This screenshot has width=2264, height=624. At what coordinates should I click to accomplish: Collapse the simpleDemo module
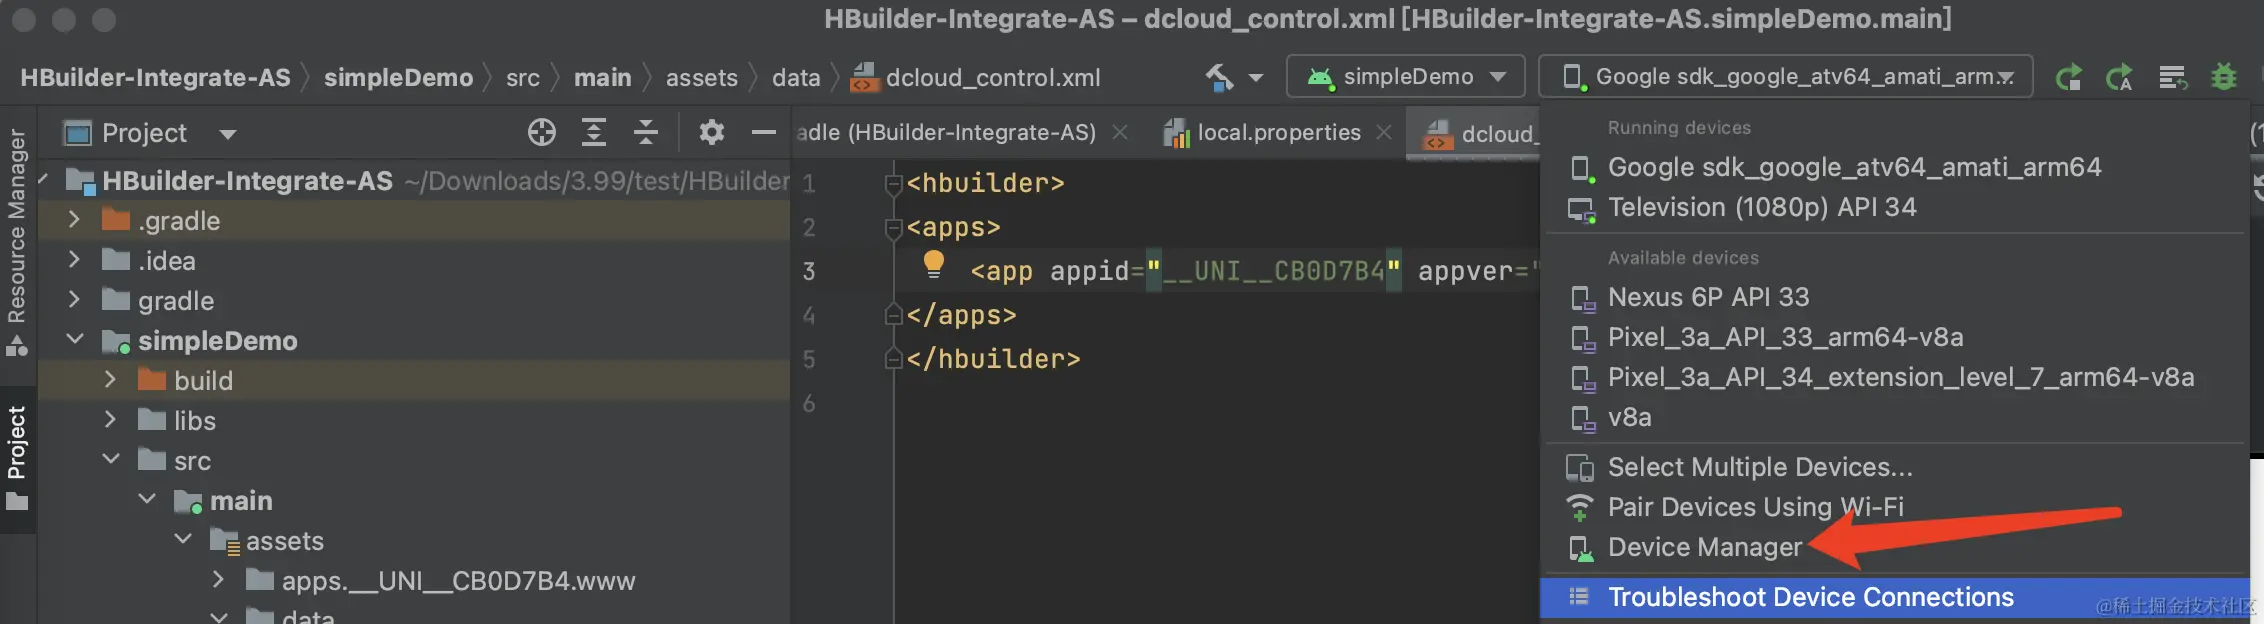pos(74,340)
